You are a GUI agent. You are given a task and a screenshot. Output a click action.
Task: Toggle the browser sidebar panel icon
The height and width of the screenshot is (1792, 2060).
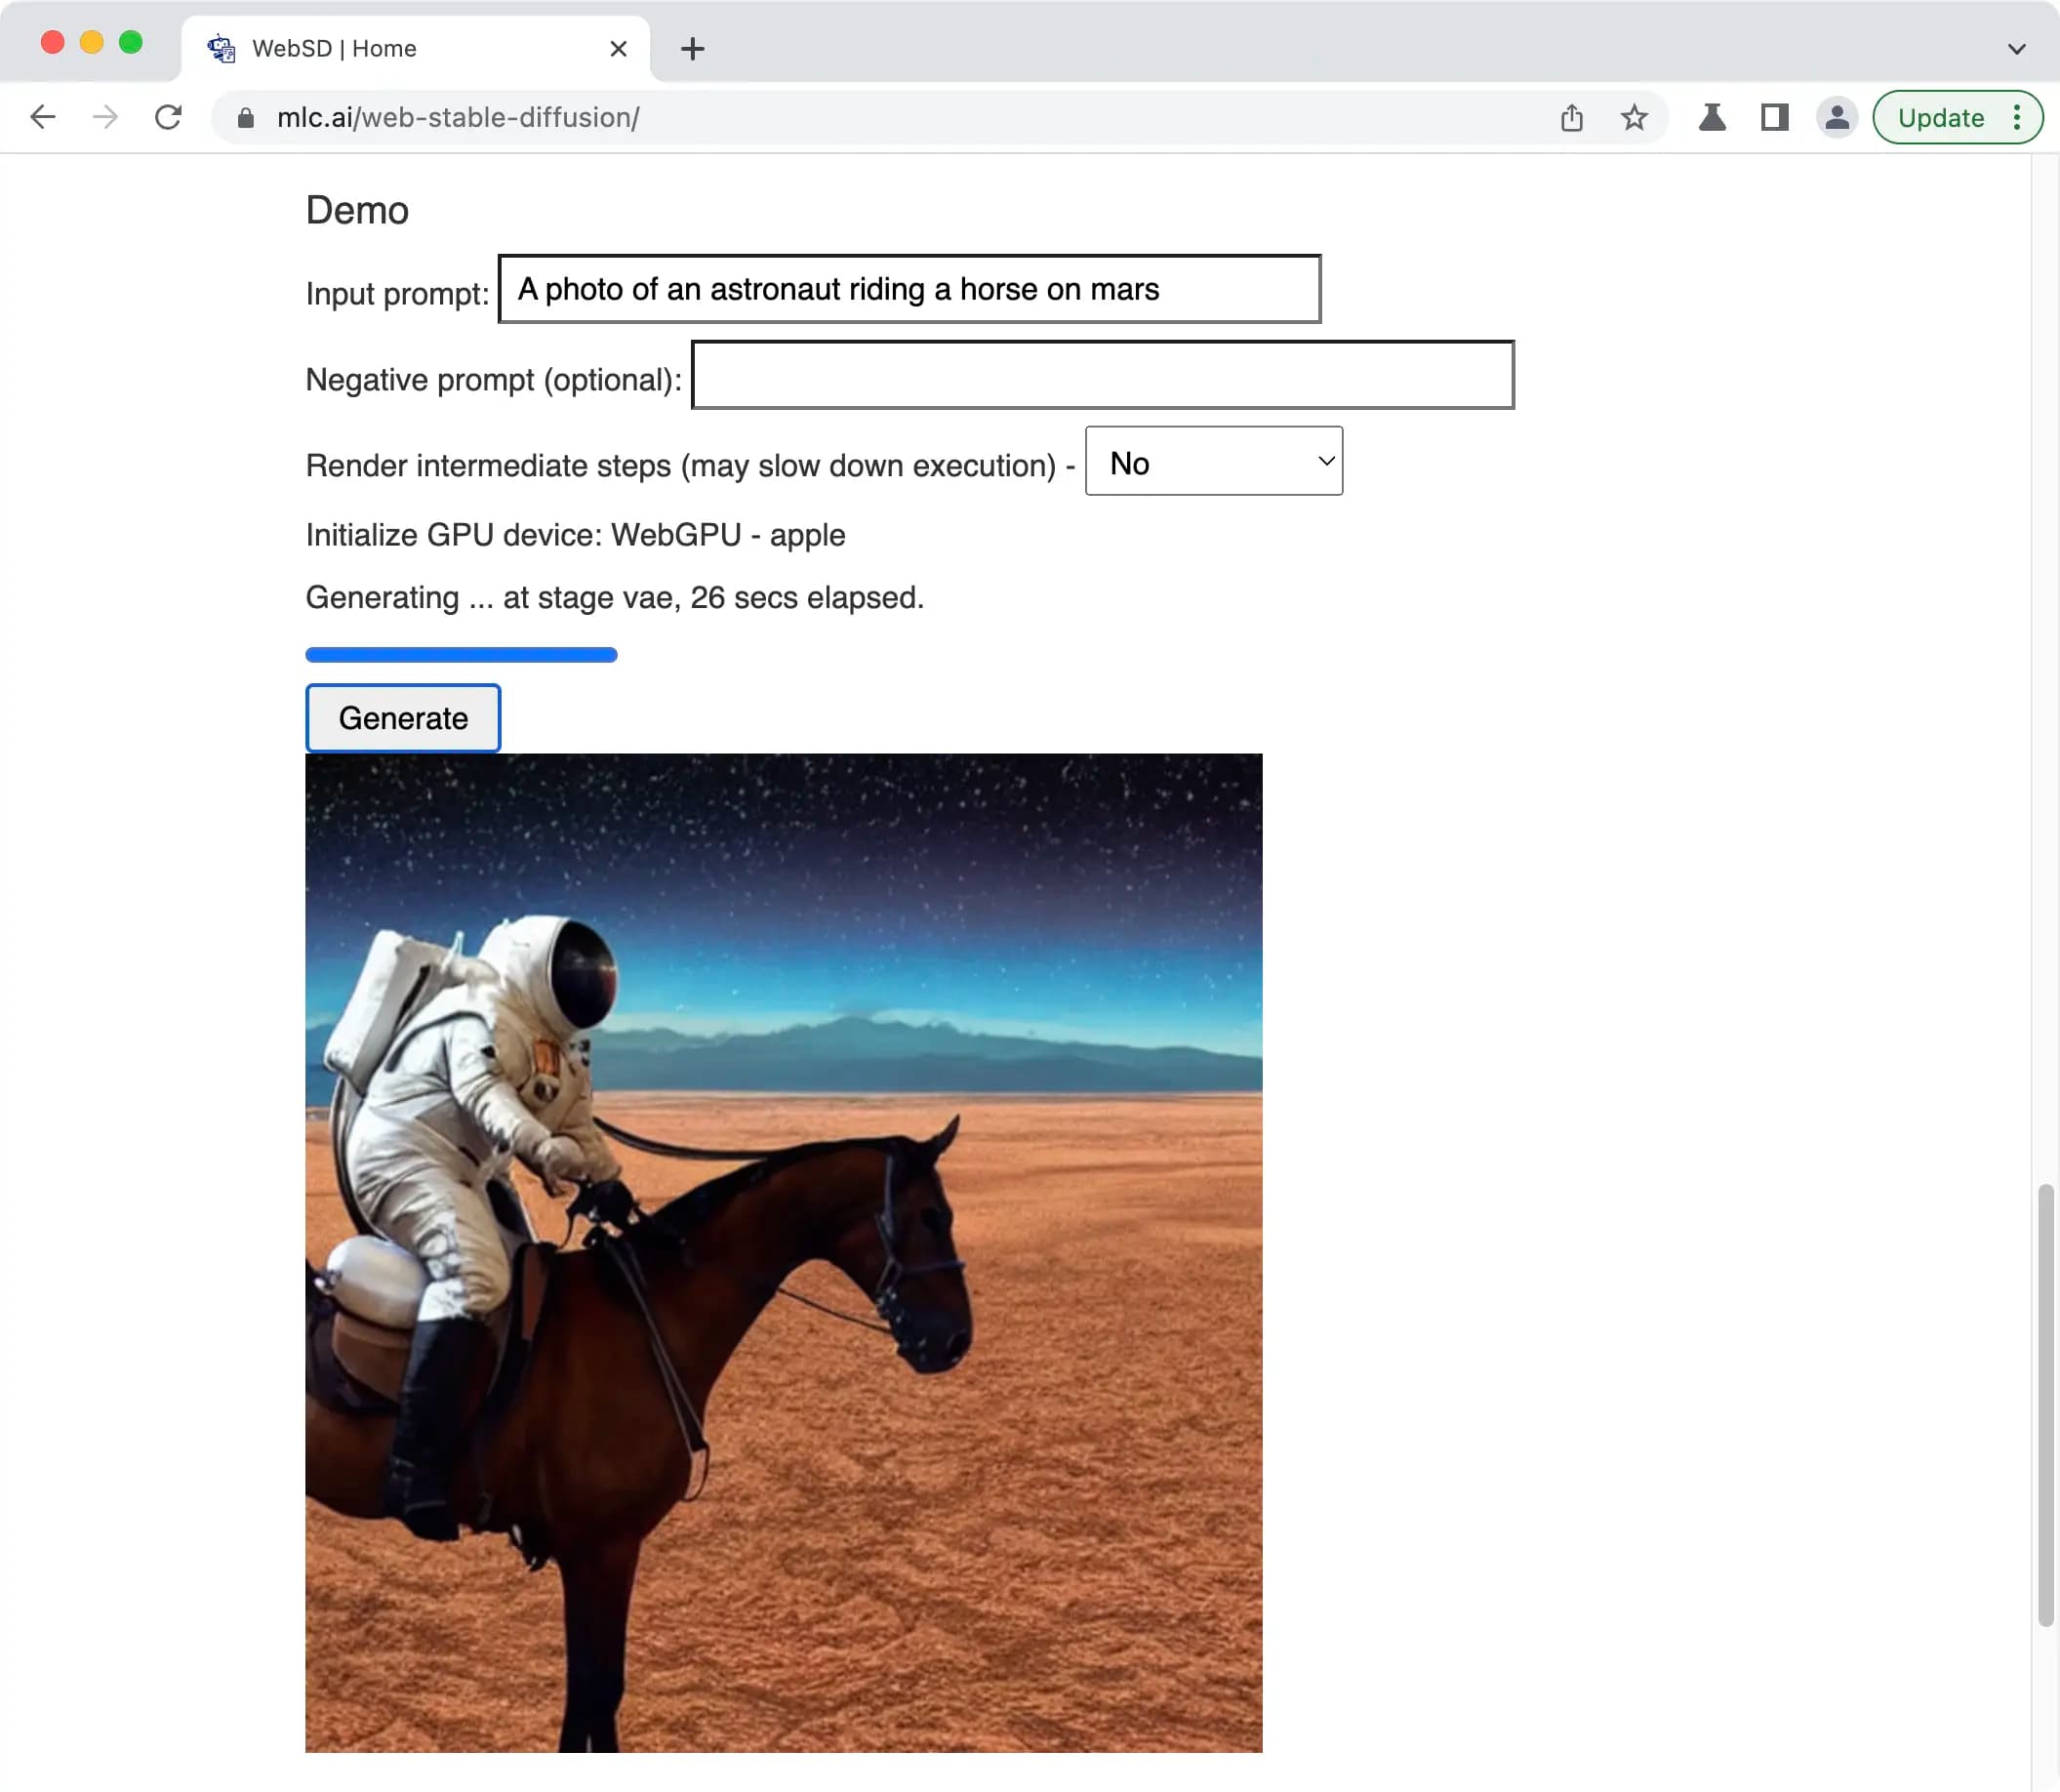[1773, 115]
